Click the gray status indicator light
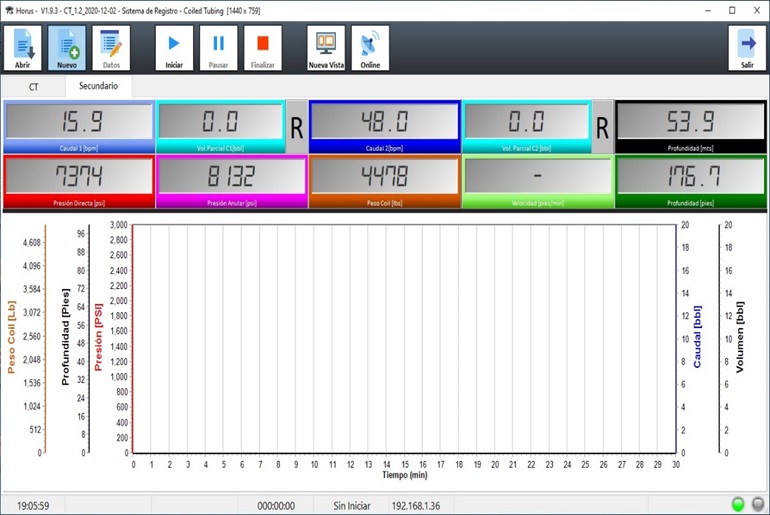Viewport: 770px width, 515px height. tap(758, 504)
